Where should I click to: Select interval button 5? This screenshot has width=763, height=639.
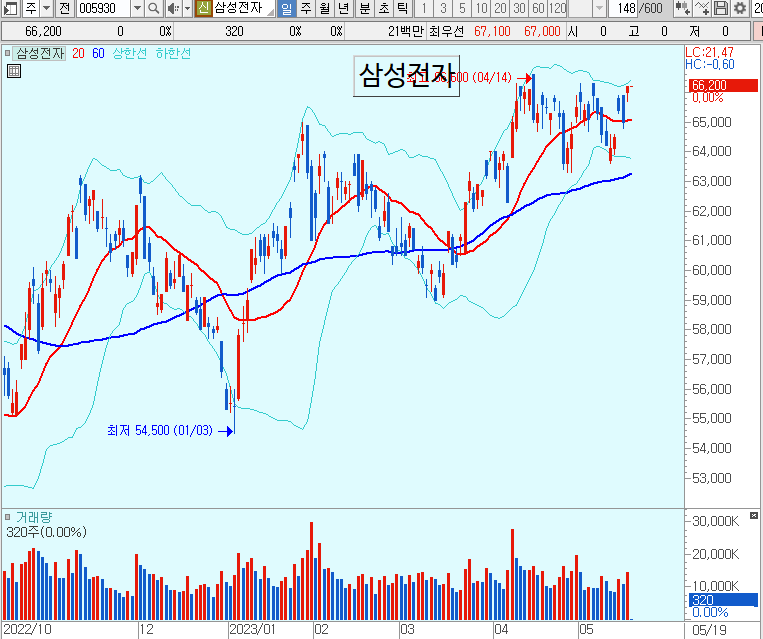pyautogui.click(x=462, y=8)
